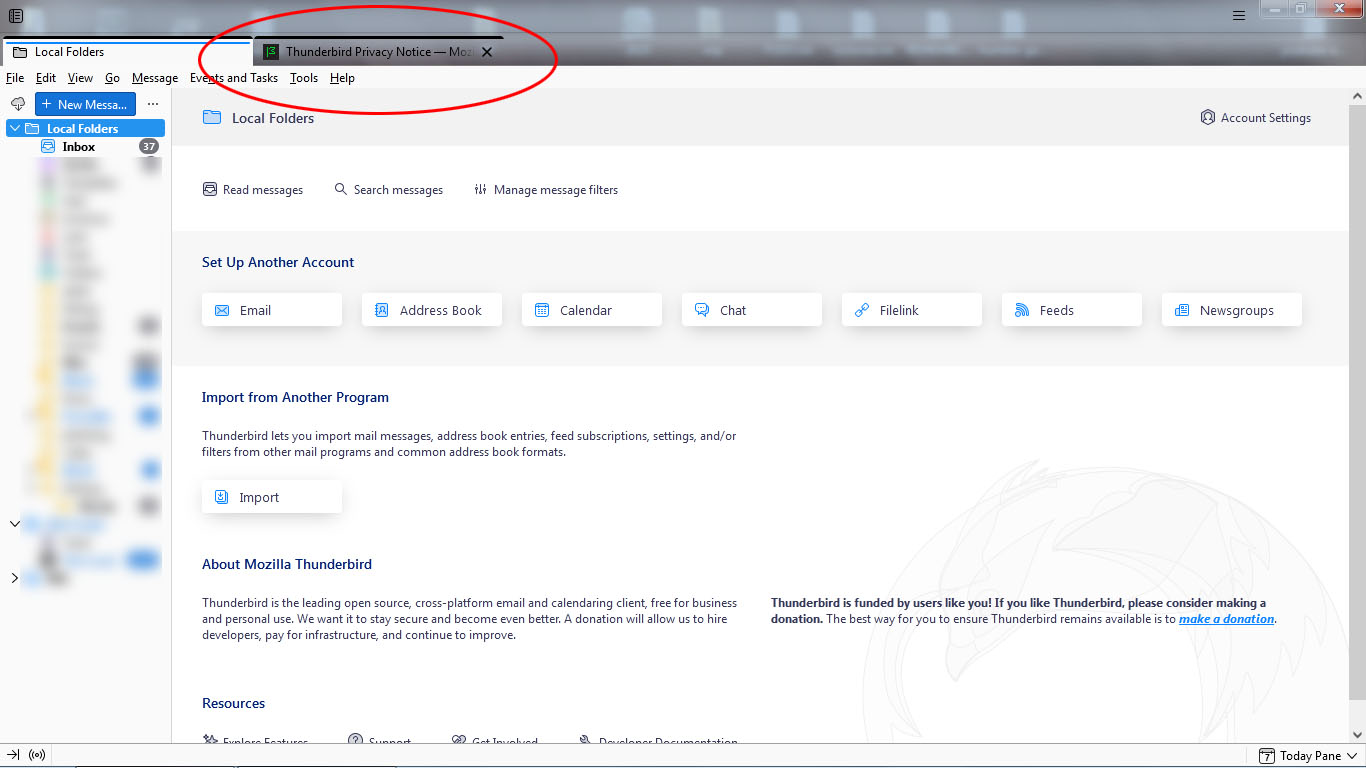
Task: Open the View menu
Action: tap(80, 78)
